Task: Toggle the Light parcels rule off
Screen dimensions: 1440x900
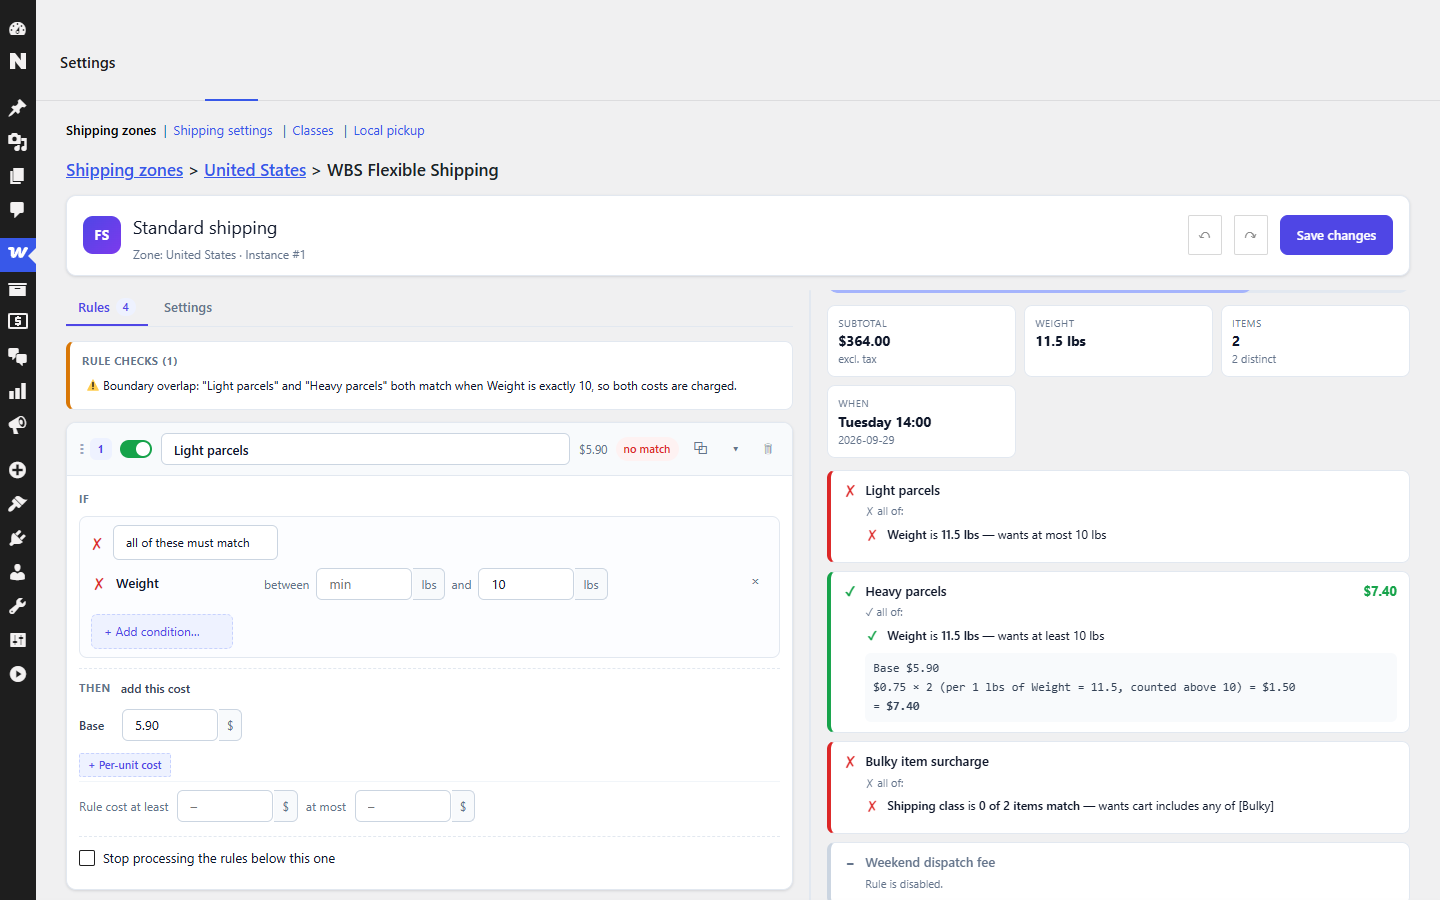Action: [136, 449]
